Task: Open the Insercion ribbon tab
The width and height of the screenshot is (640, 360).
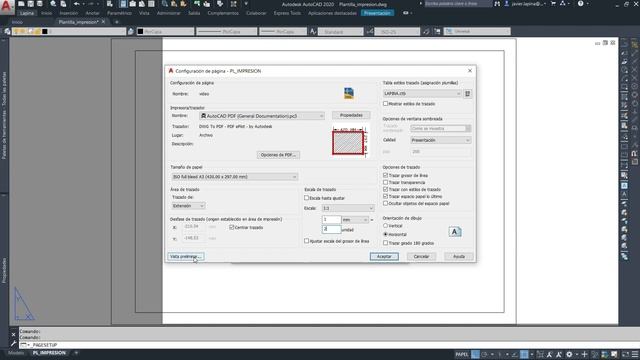Action: click(x=69, y=13)
